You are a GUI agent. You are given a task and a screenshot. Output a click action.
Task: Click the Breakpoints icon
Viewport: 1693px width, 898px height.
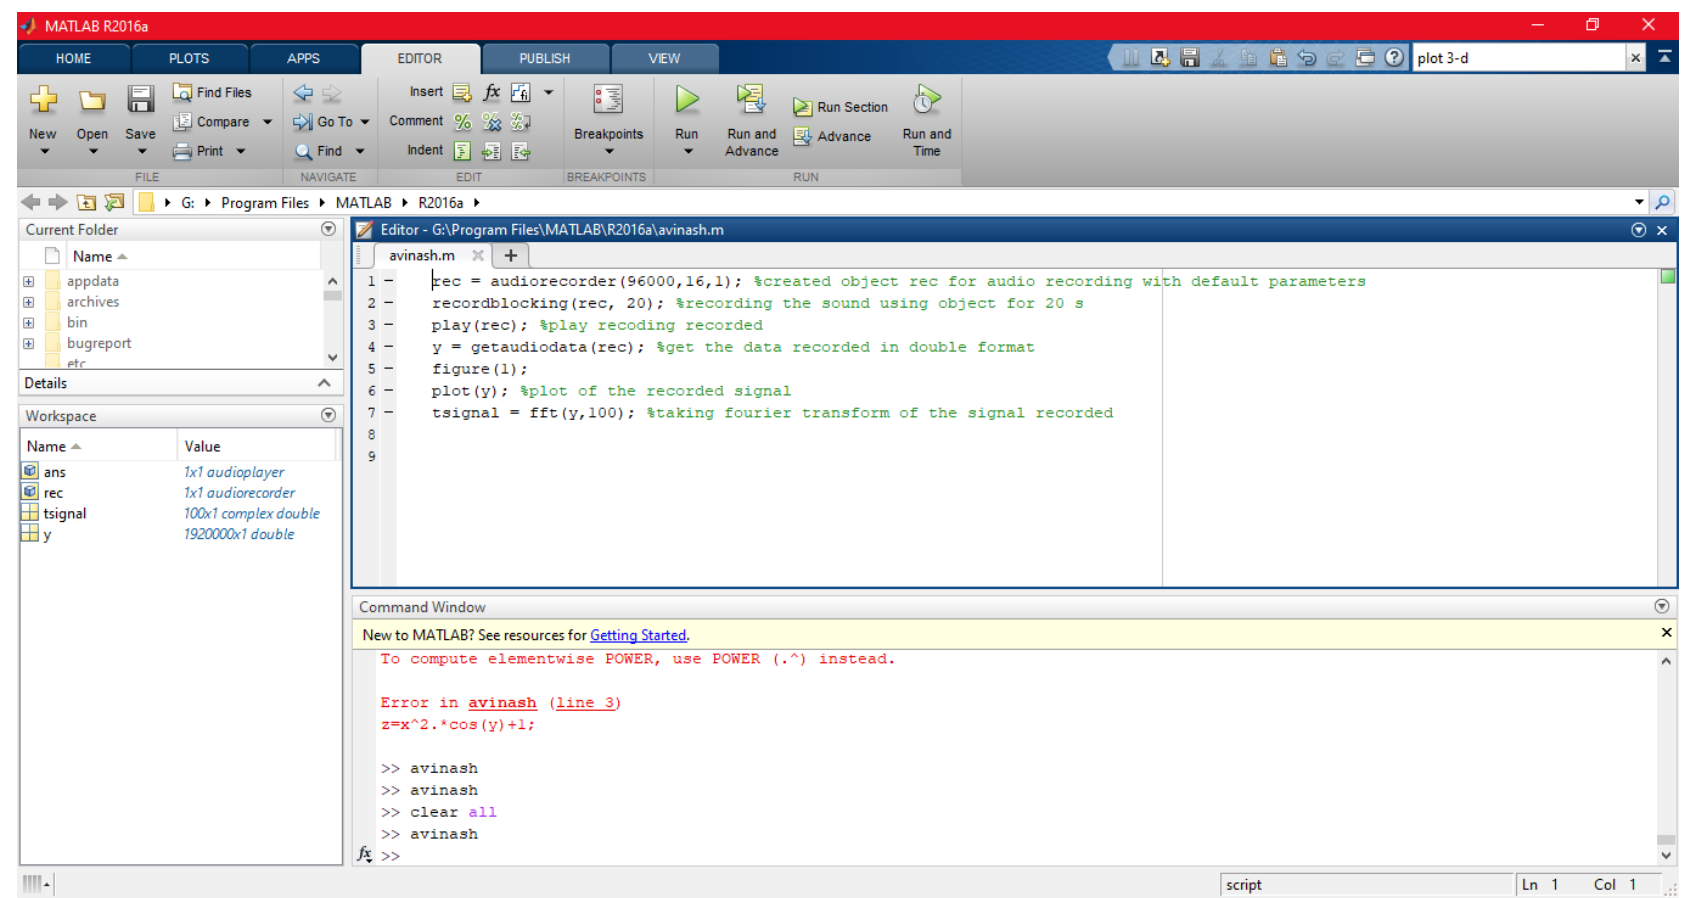click(x=608, y=99)
